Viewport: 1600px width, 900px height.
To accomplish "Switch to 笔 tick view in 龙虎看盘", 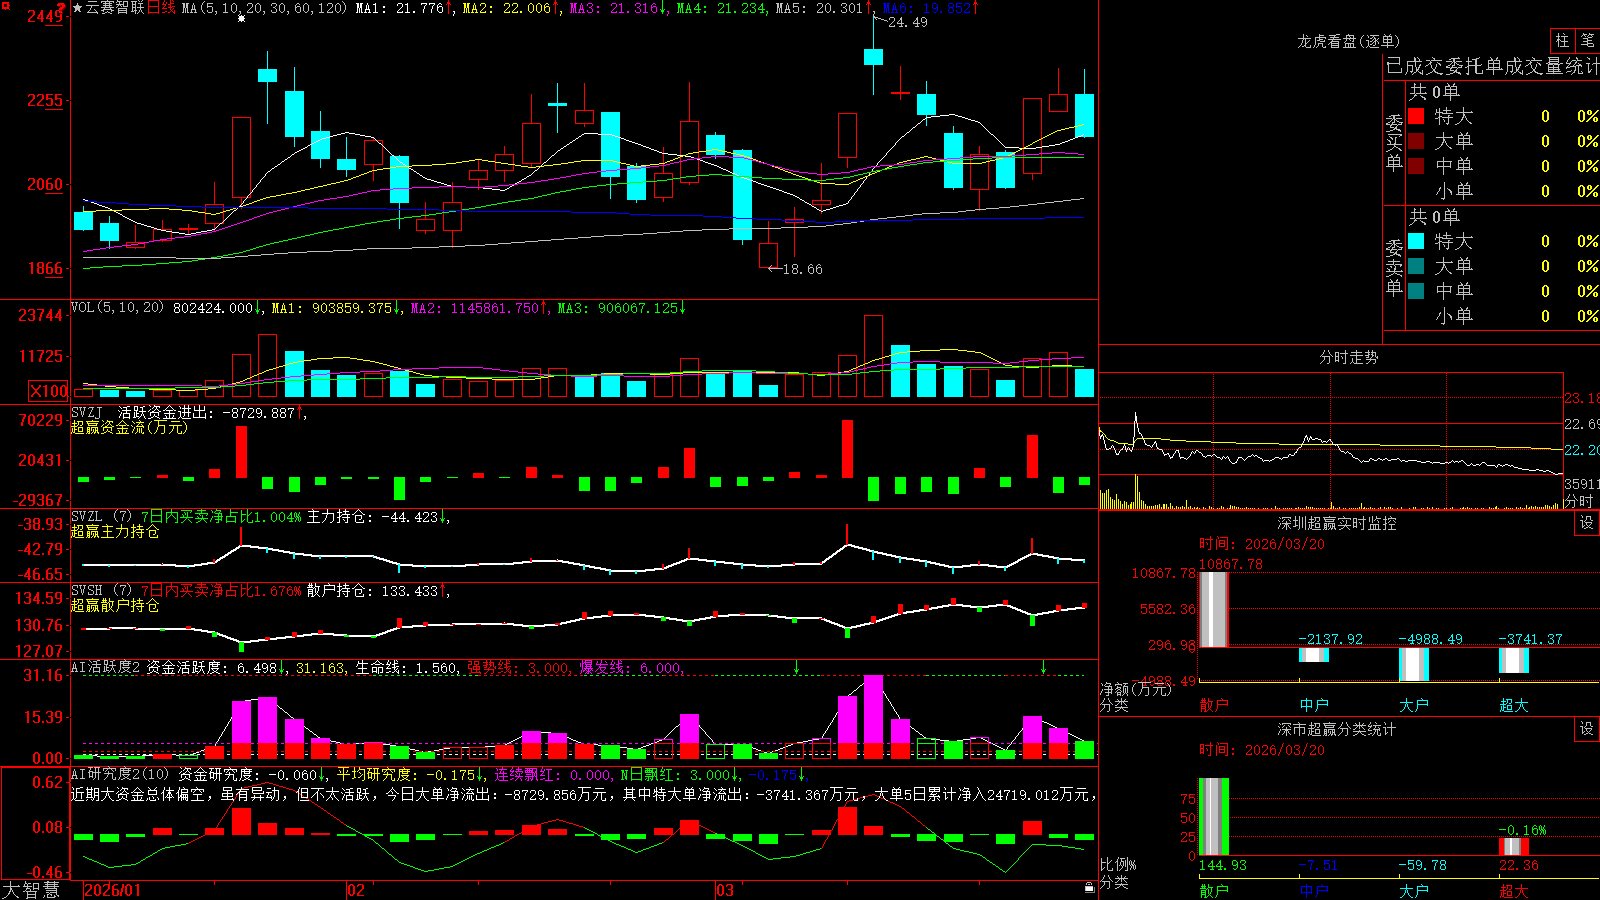I will click(1588, 40).
